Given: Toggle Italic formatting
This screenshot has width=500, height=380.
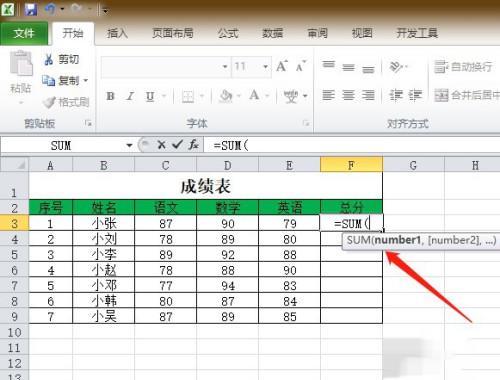Looking at the screenshot, I should [x=130, y=96].
